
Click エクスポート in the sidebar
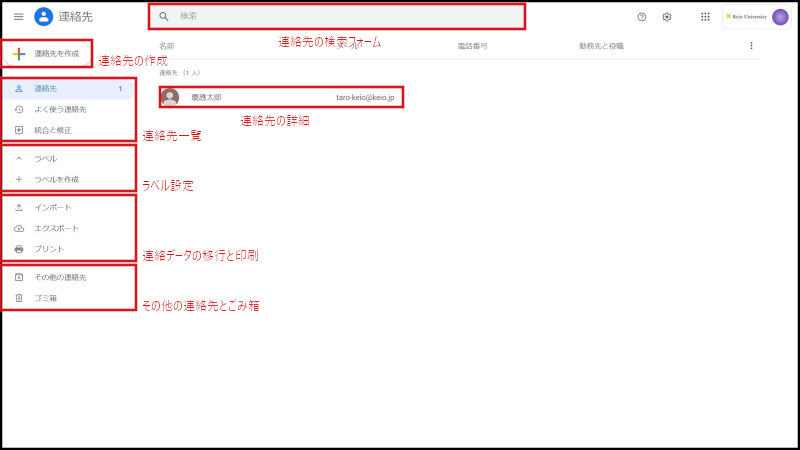pyautogui.click(x=56, y=228)
